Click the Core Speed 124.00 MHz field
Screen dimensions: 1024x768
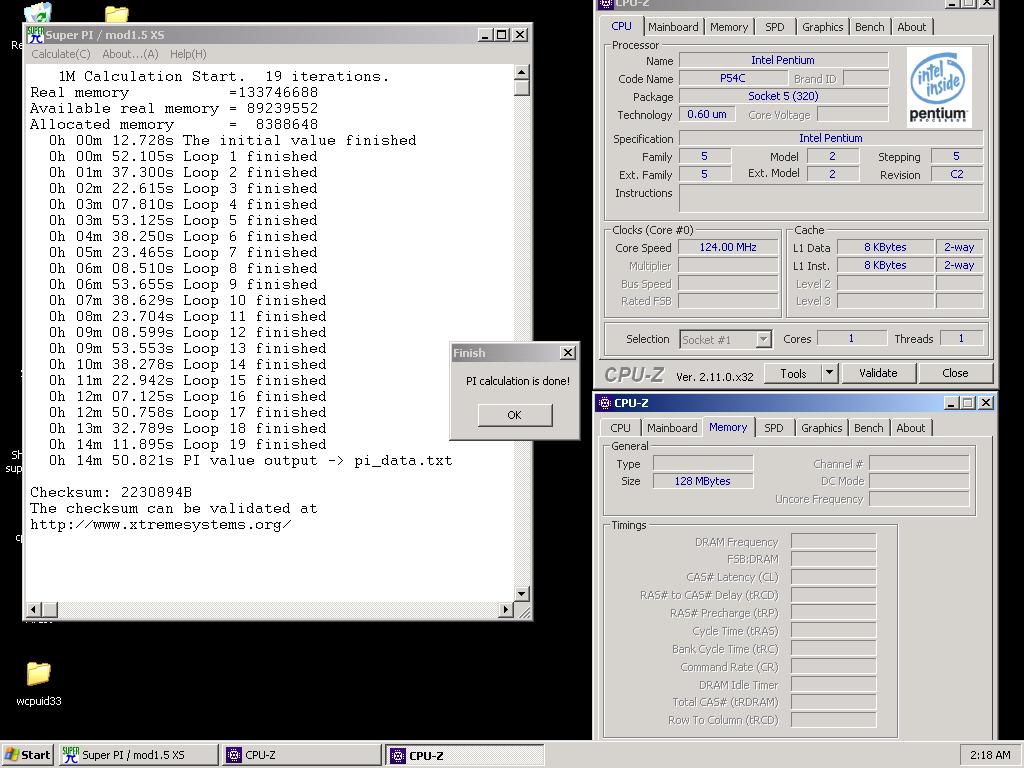pos(728,248)
